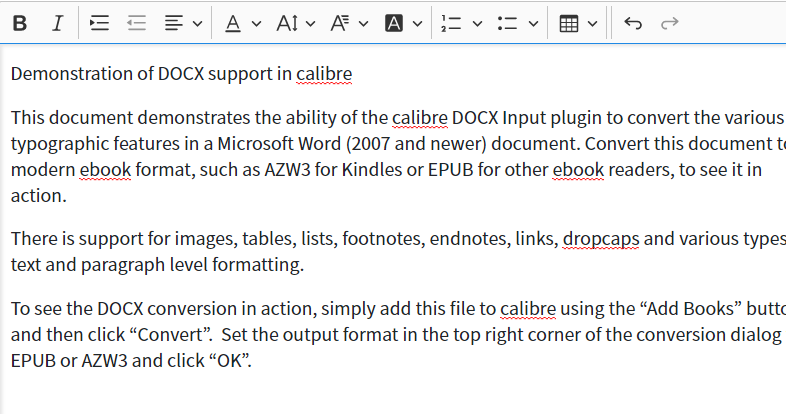786x414 pixels.
Task: Insert a bulleted list
Action: point(507,23)
